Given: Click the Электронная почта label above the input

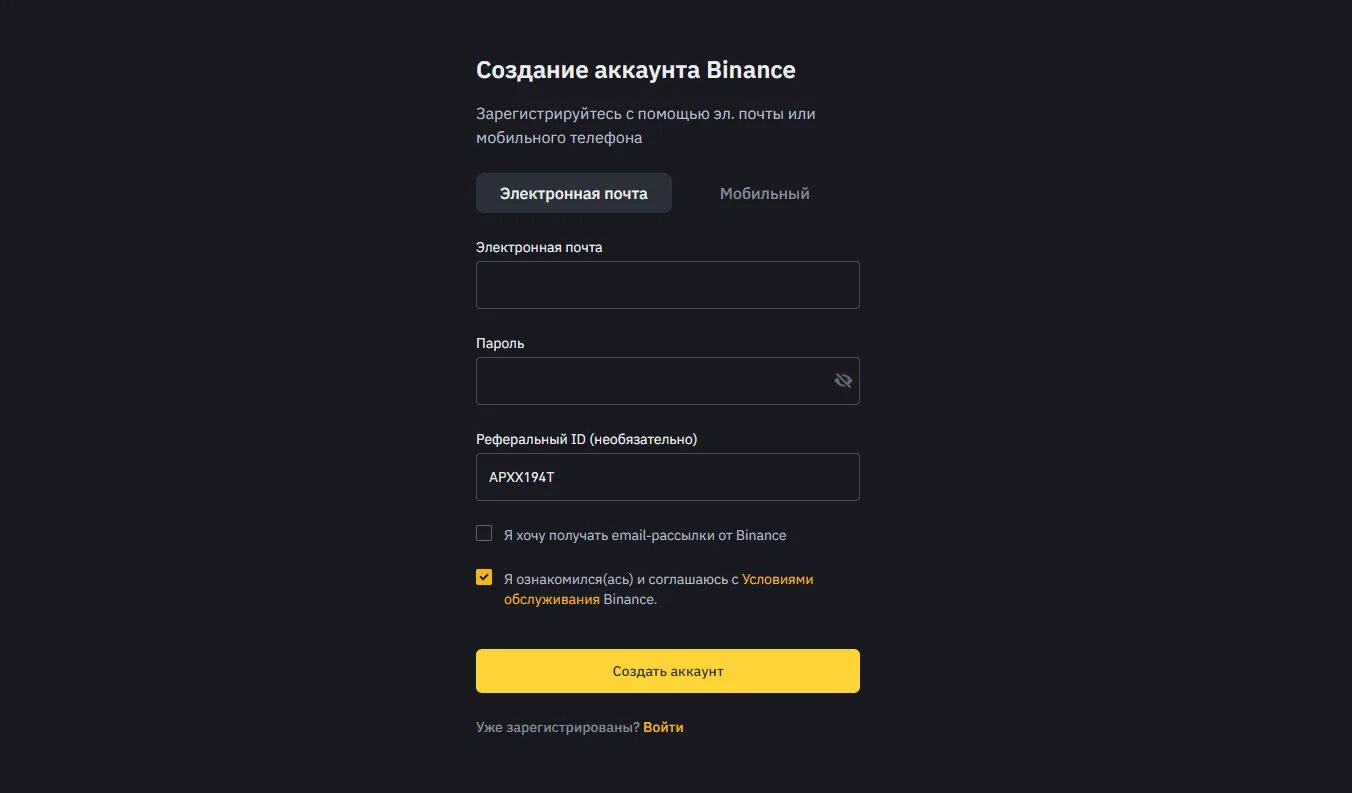Looking at the screenshot, I should [x=539, y=247].
